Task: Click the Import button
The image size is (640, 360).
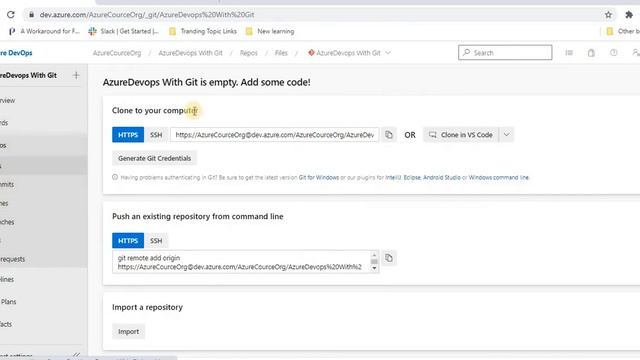Action: pos(129,331)
